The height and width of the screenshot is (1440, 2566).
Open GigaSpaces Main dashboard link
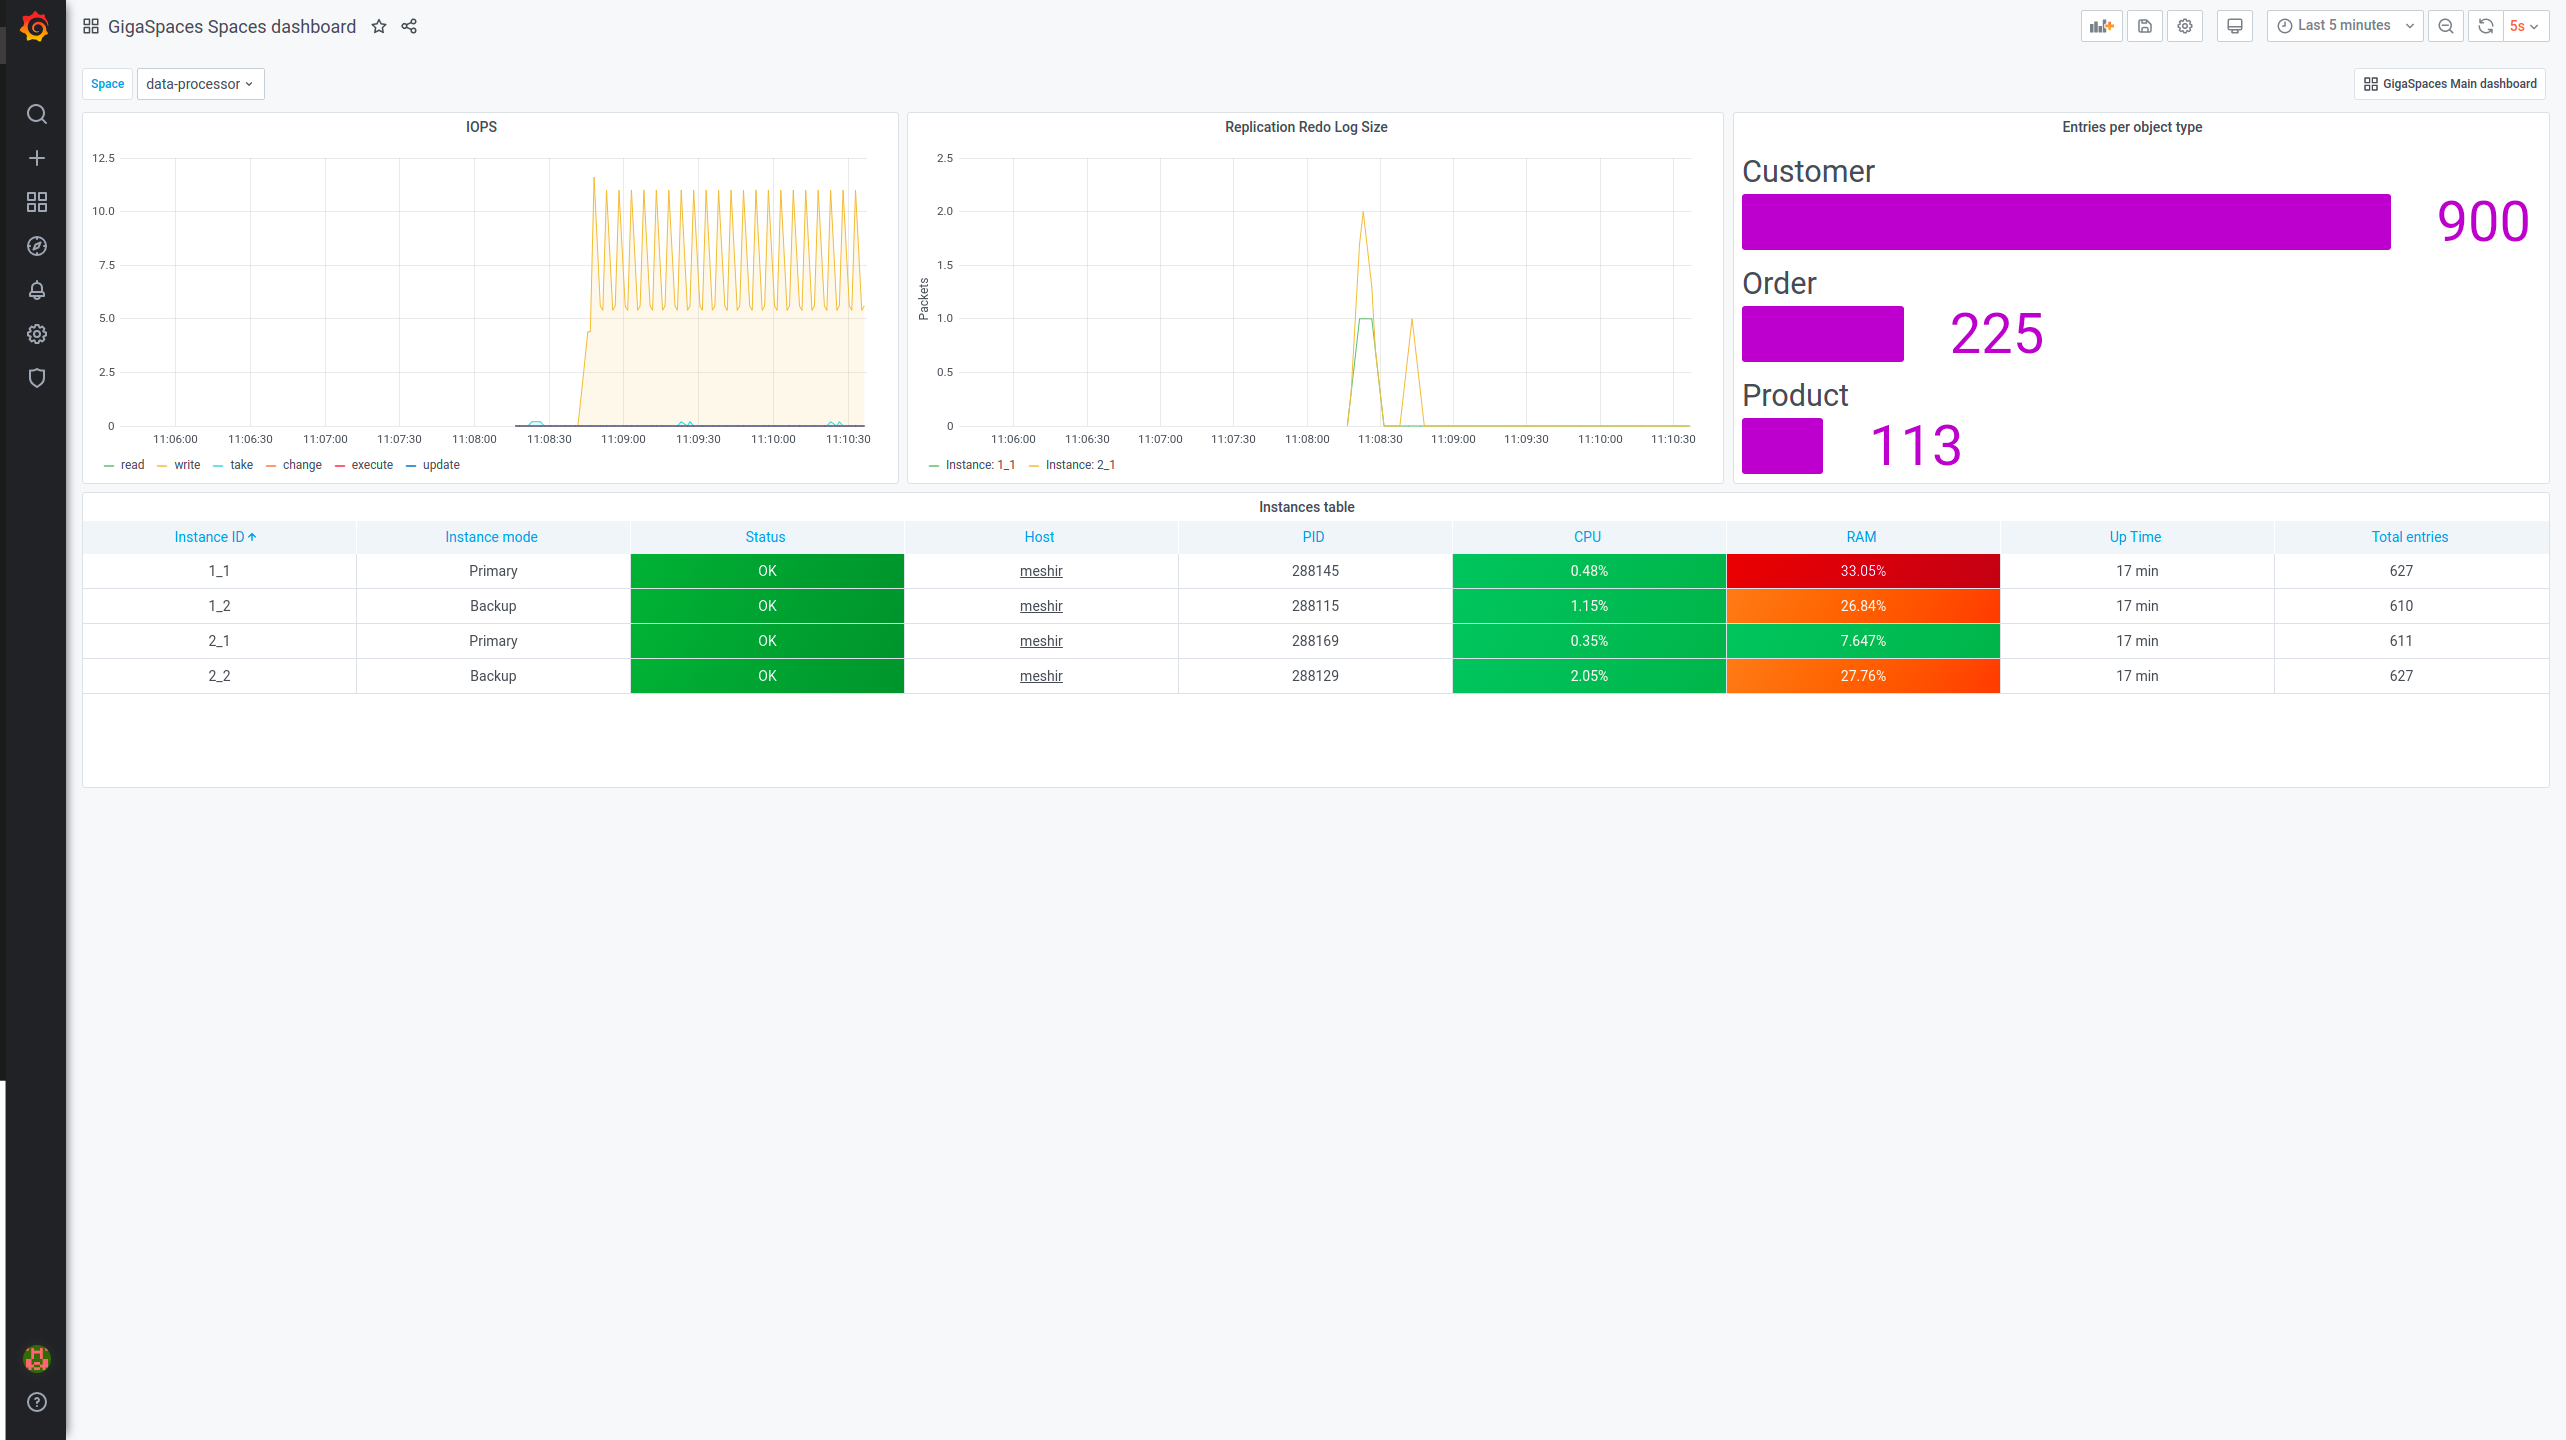click(2450, 84)
